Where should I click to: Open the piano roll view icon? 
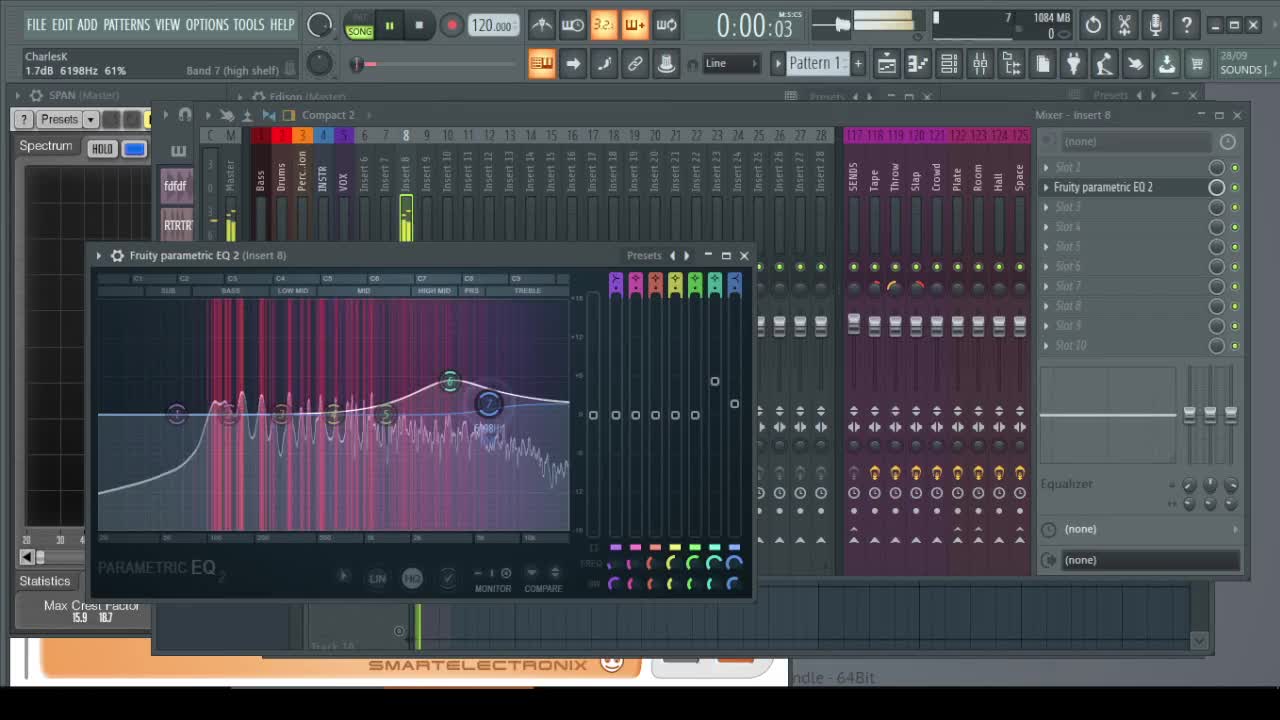[x=917, y=65]
